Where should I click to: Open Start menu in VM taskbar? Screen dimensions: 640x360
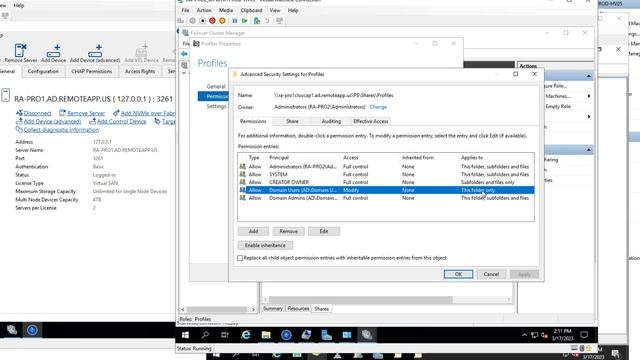point(185,335)
